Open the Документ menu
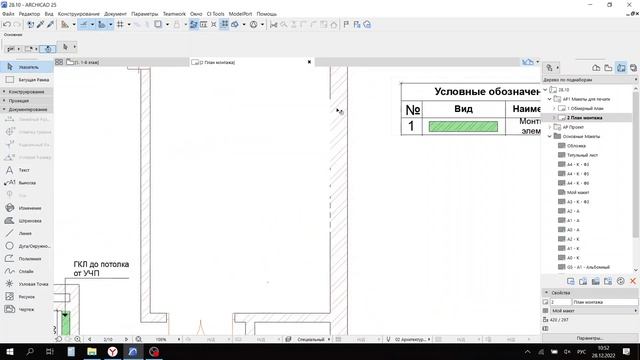This screenshot has height=360, width=640. 115,14
